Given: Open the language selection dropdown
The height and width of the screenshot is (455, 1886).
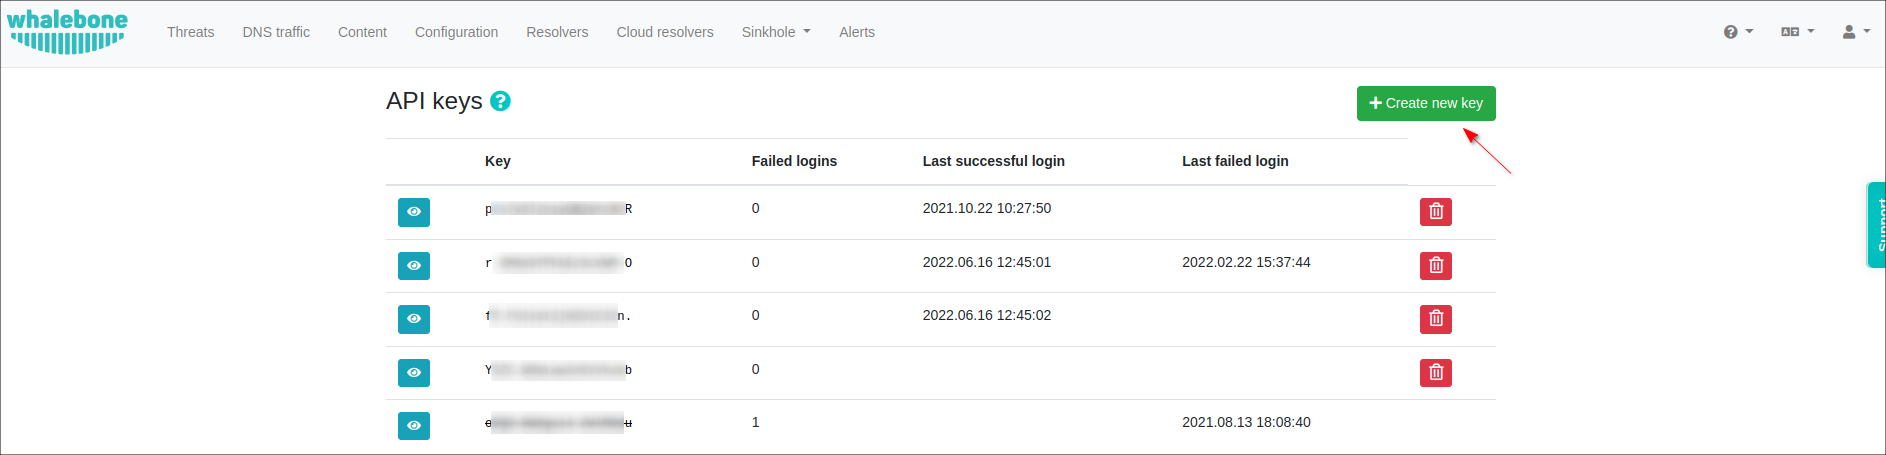Looking at the screenshot, I should (x=1797, y=32).
